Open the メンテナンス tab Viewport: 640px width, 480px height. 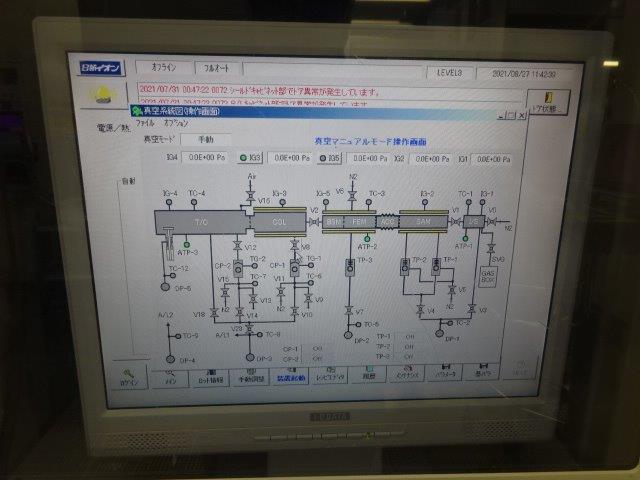pos(407,373)
